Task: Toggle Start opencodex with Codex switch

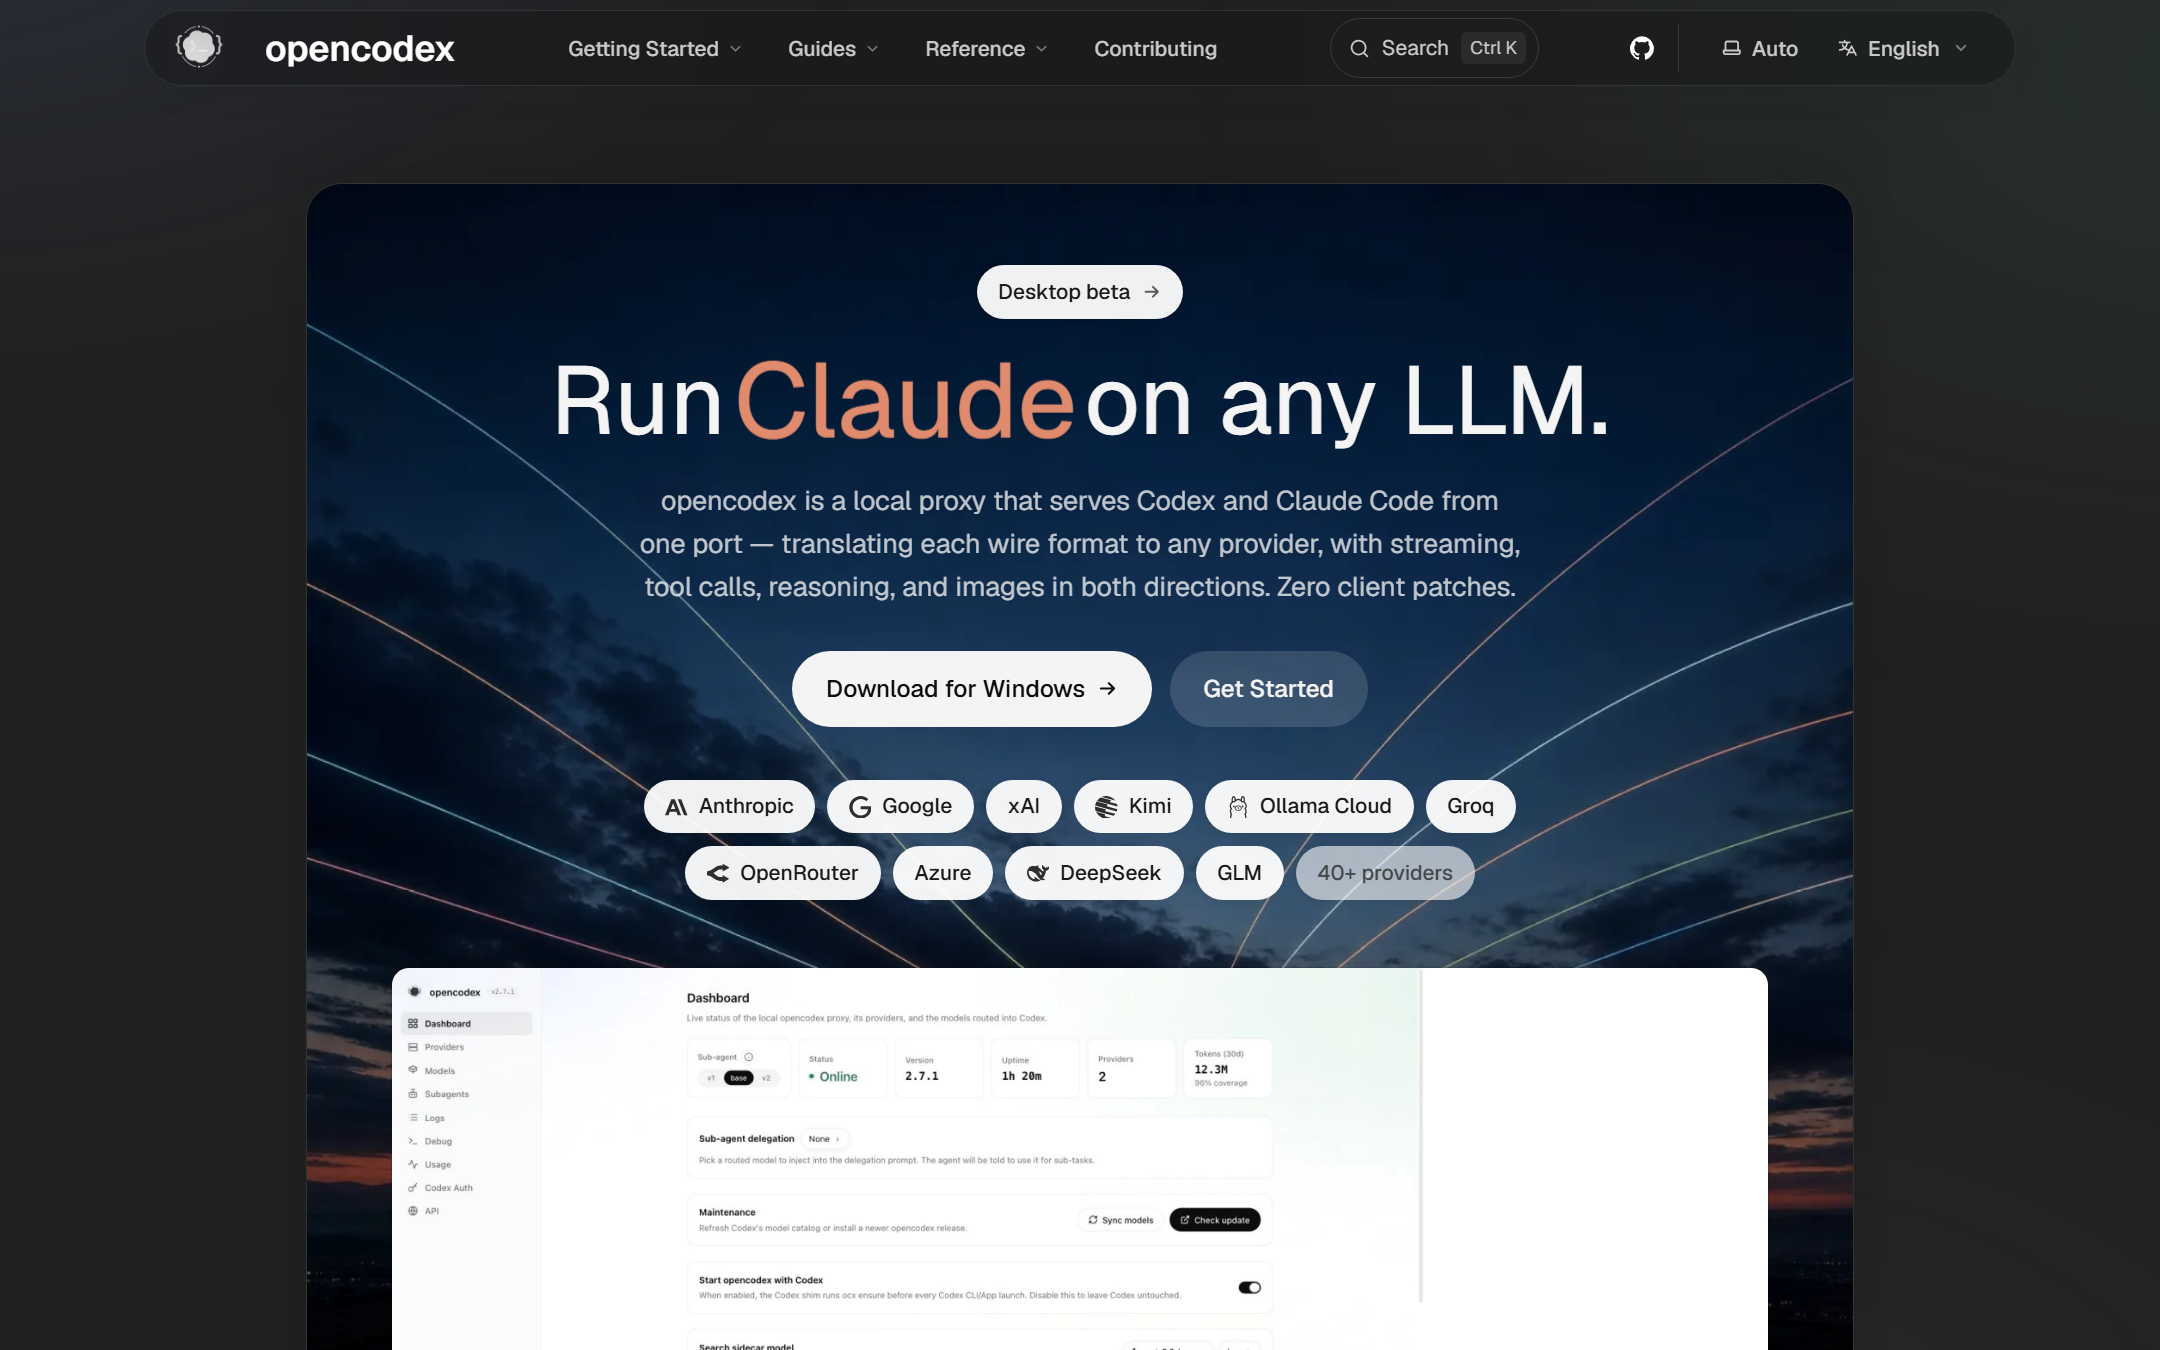Action: pos(1249,1287)
